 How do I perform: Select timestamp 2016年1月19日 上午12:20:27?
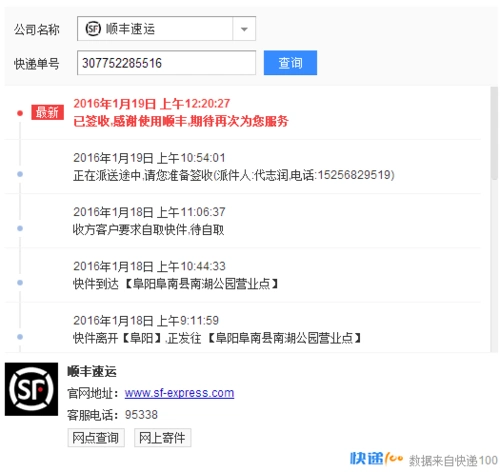152,104
